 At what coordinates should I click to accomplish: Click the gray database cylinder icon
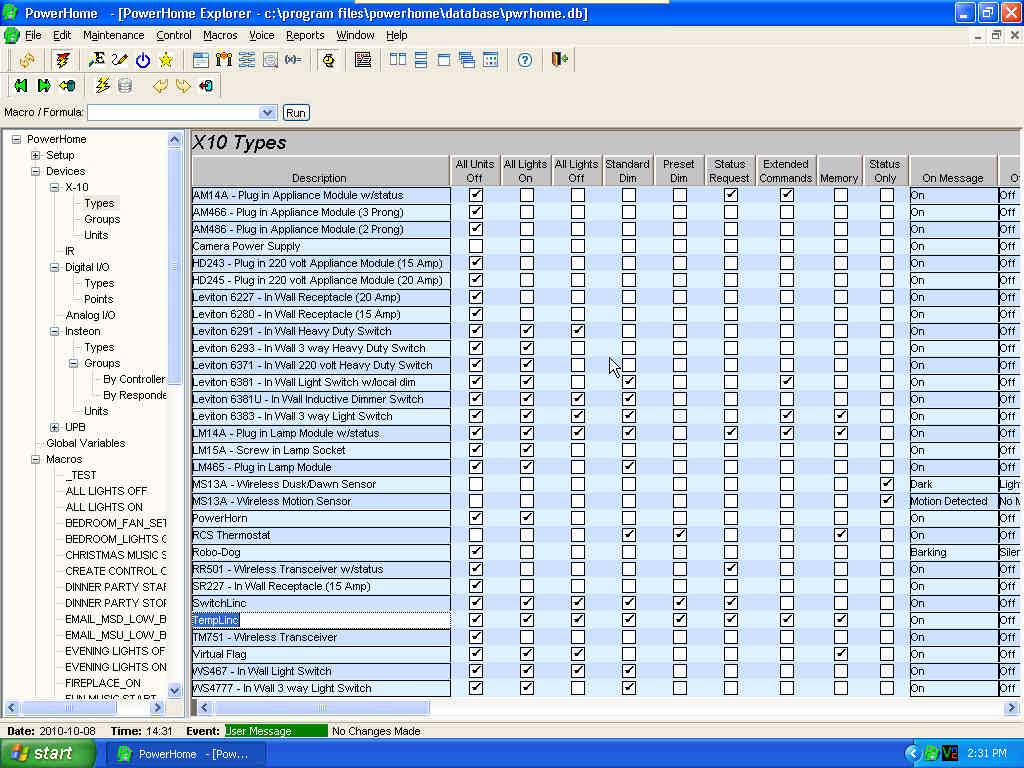point(125,86)
